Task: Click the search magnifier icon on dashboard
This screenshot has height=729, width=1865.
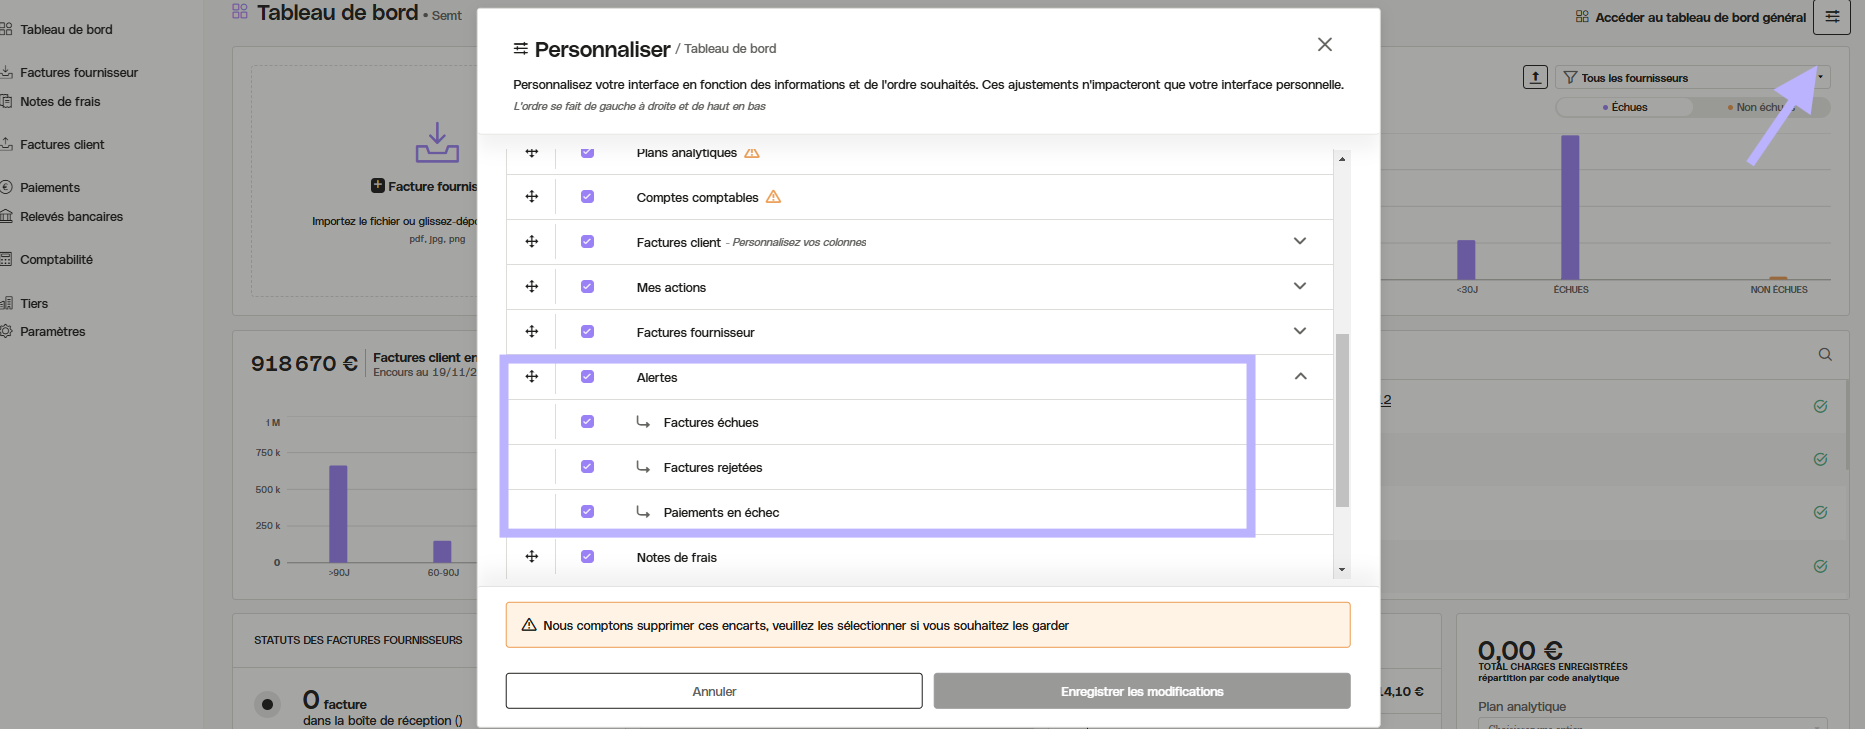Action: [1825, 355]
